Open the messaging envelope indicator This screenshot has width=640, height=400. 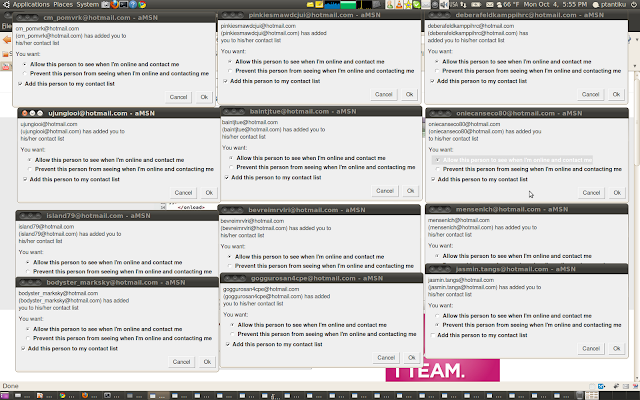click(489, 4)
